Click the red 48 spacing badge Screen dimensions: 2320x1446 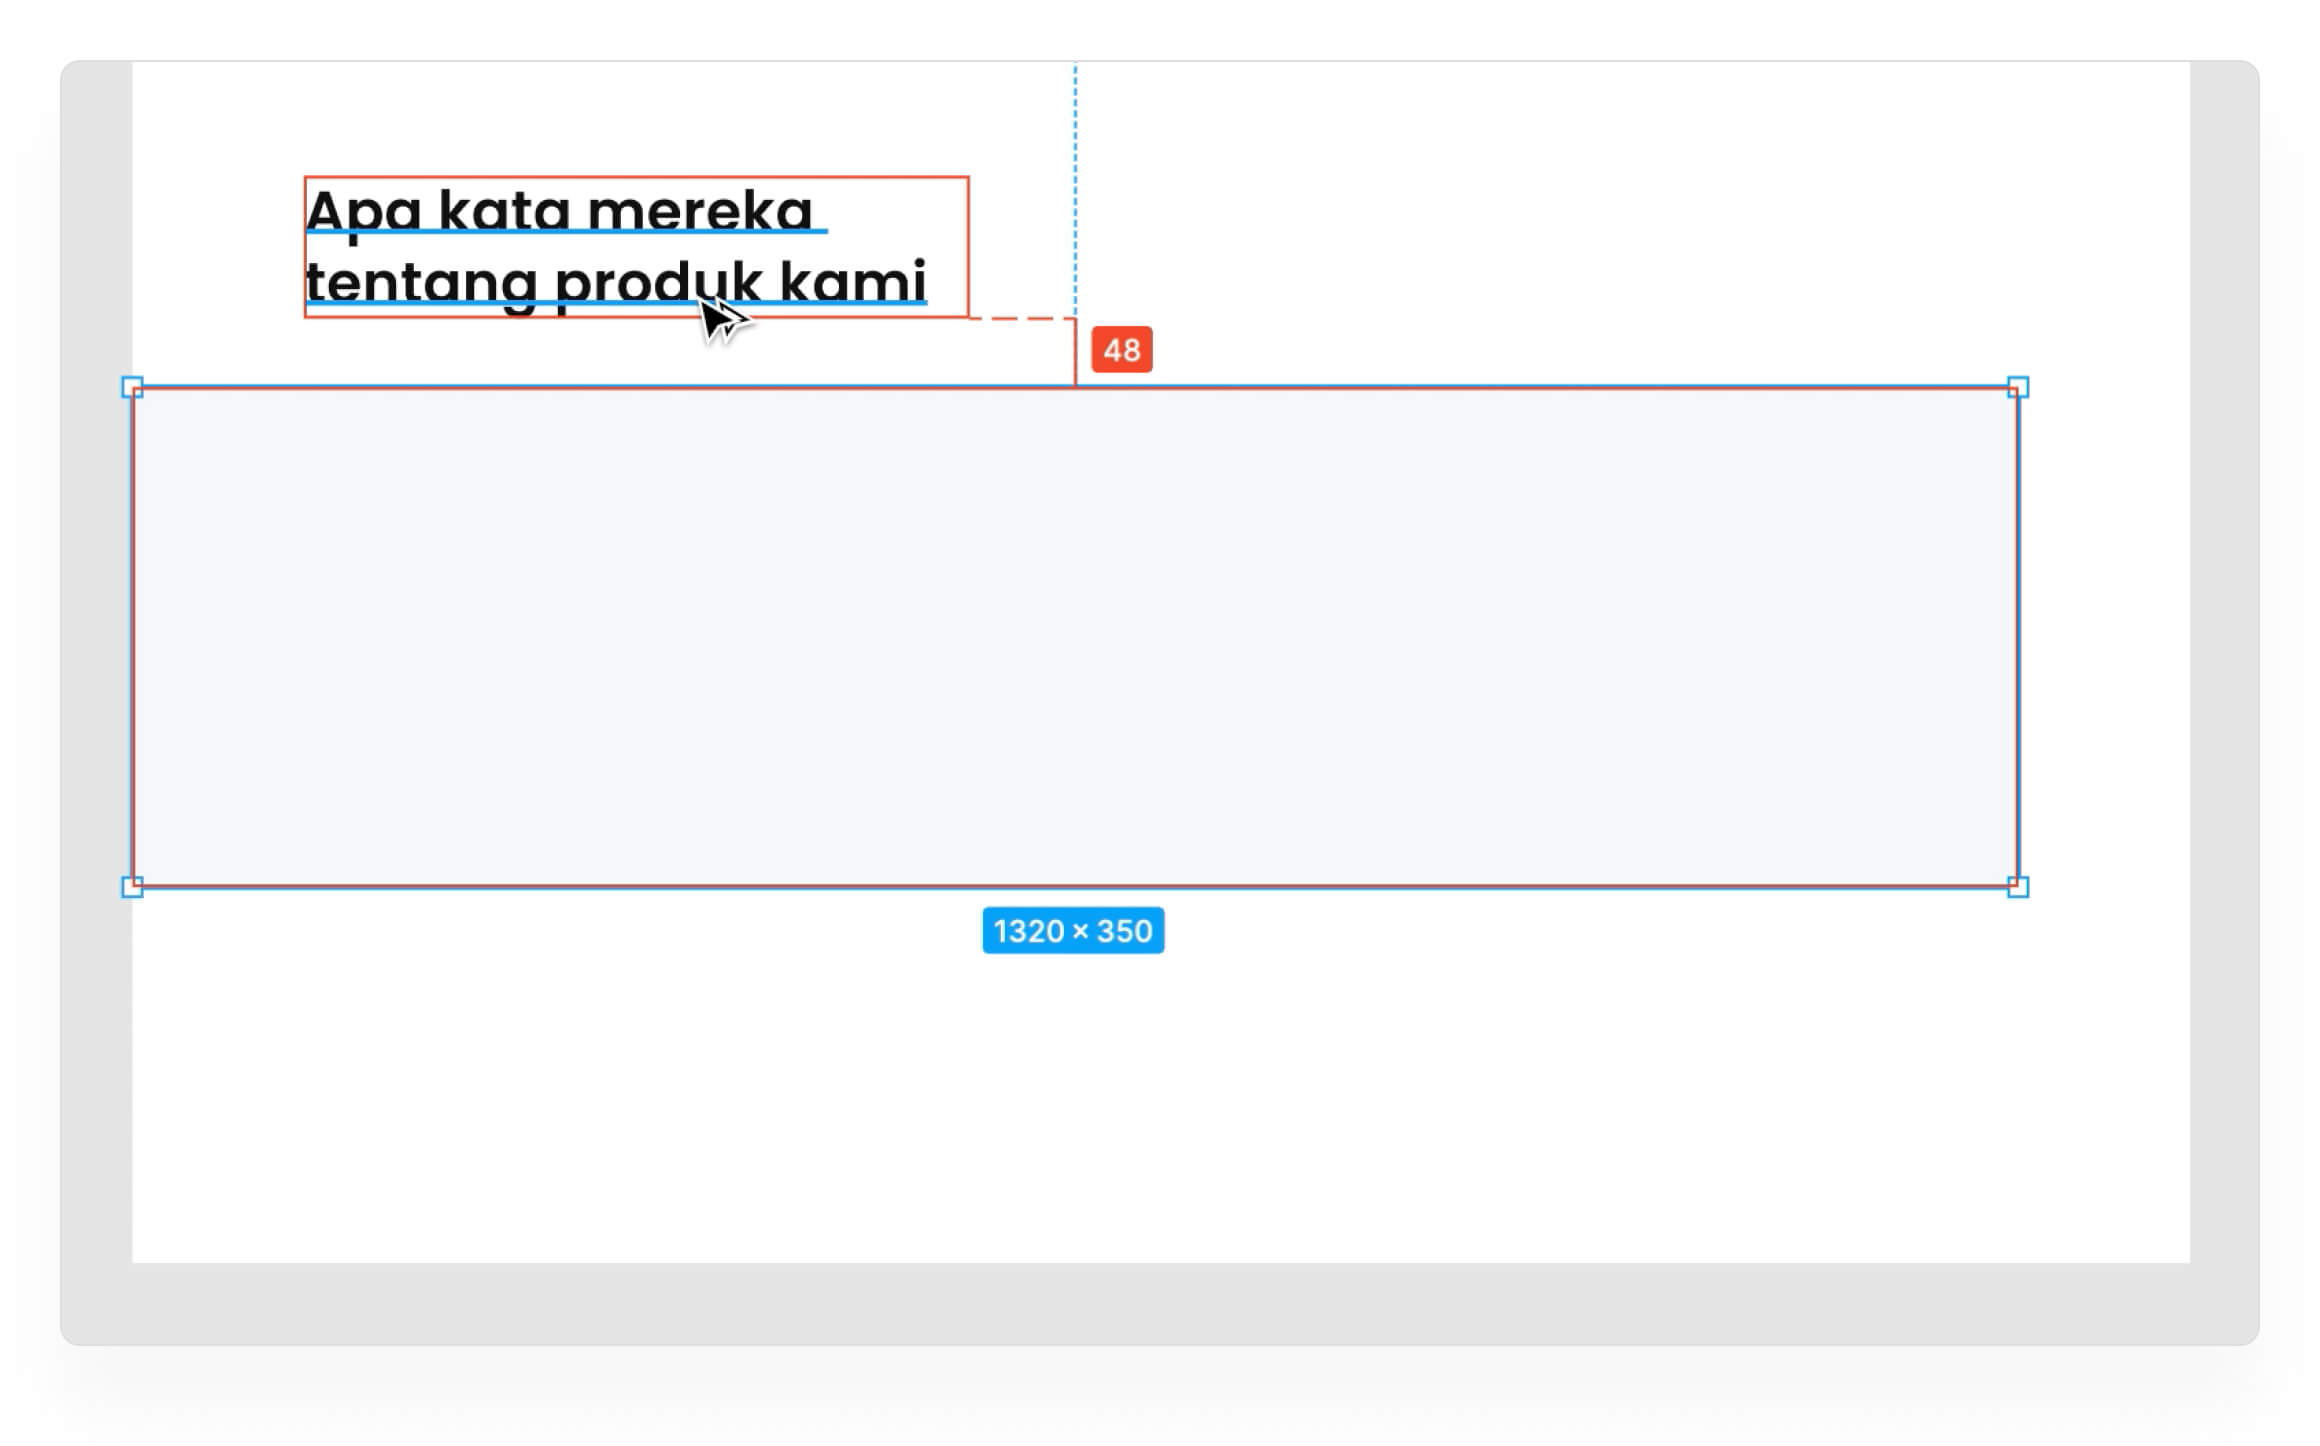pos(1121,350)
